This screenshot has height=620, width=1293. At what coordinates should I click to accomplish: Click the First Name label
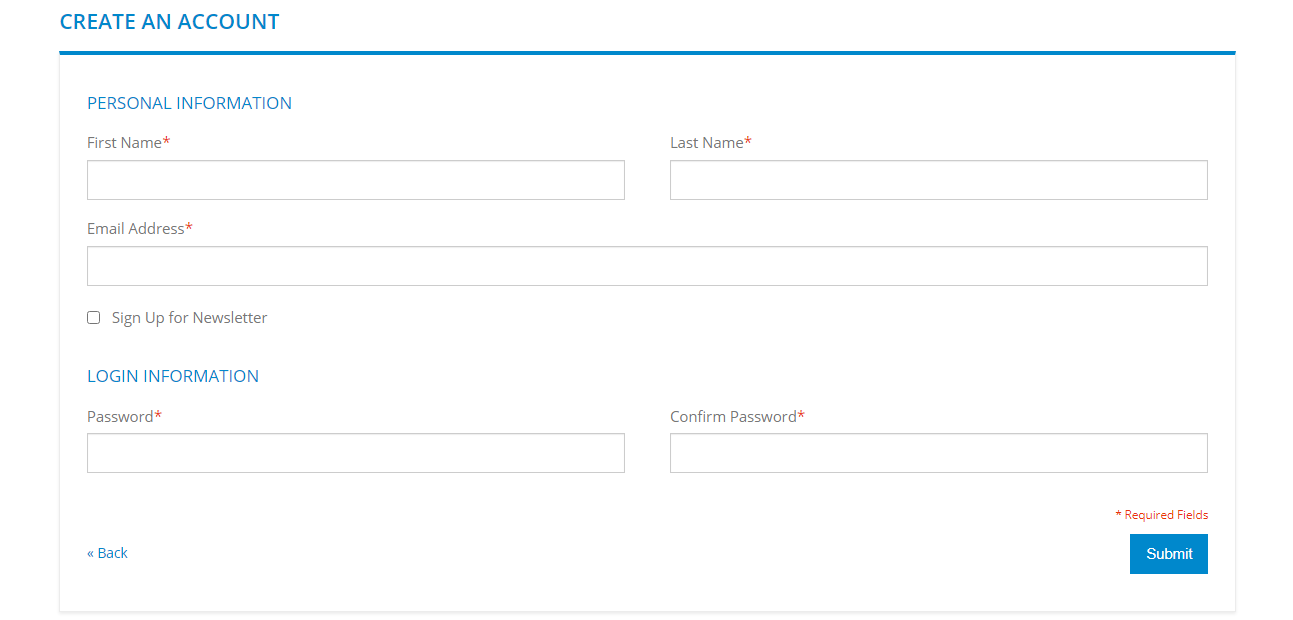coord(124,143)
